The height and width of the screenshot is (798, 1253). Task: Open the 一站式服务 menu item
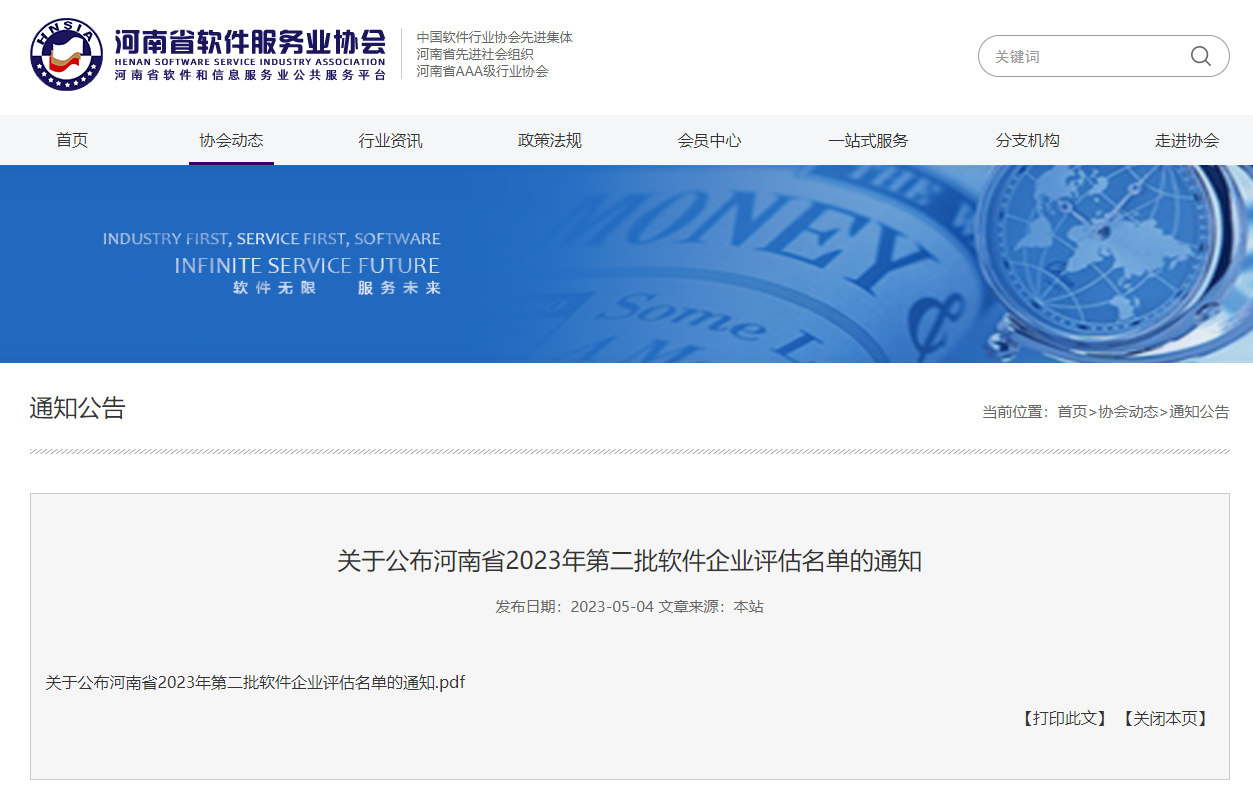(866, 140)
